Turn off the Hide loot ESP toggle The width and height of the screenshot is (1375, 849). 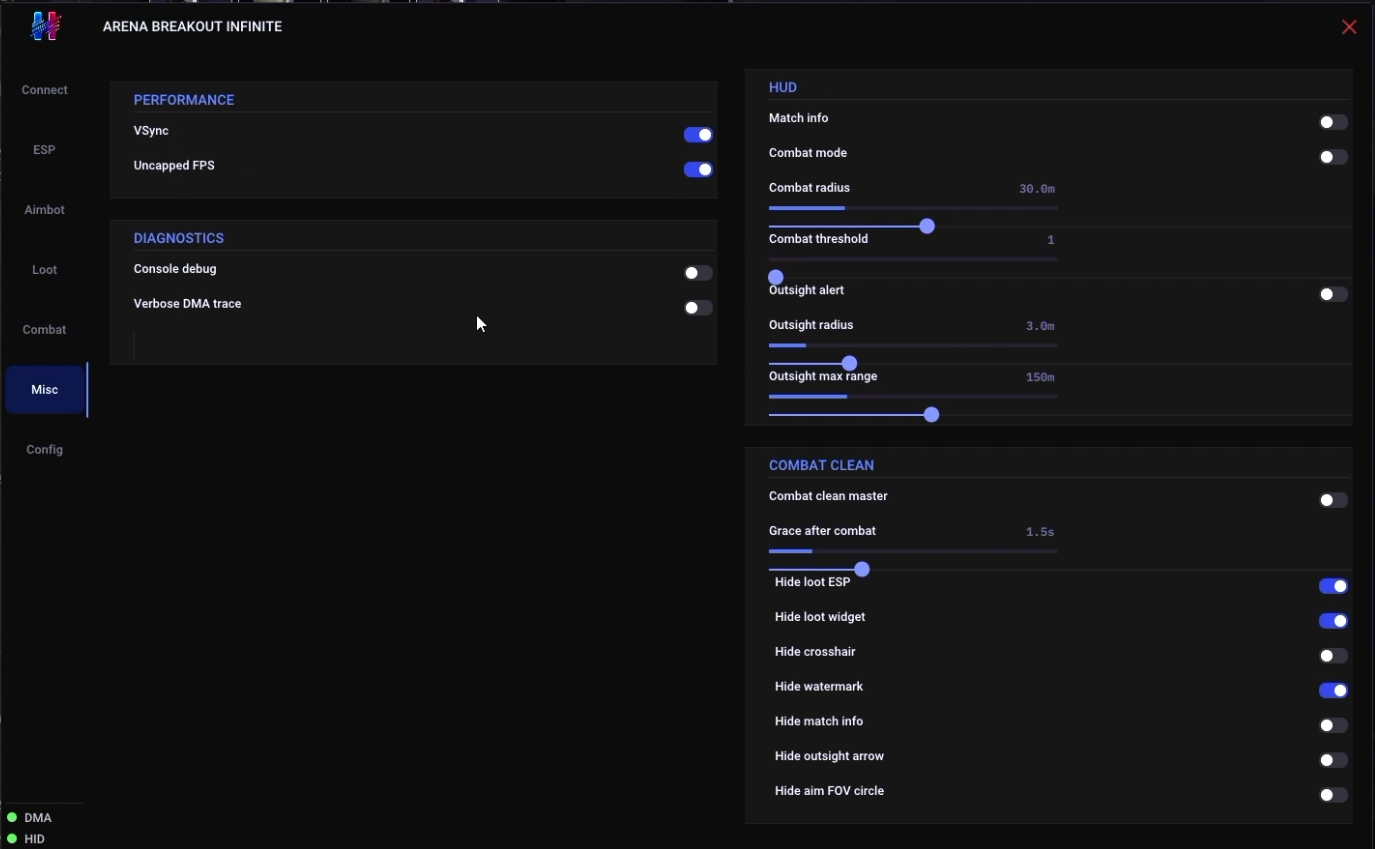click(x=1333, y=586)
